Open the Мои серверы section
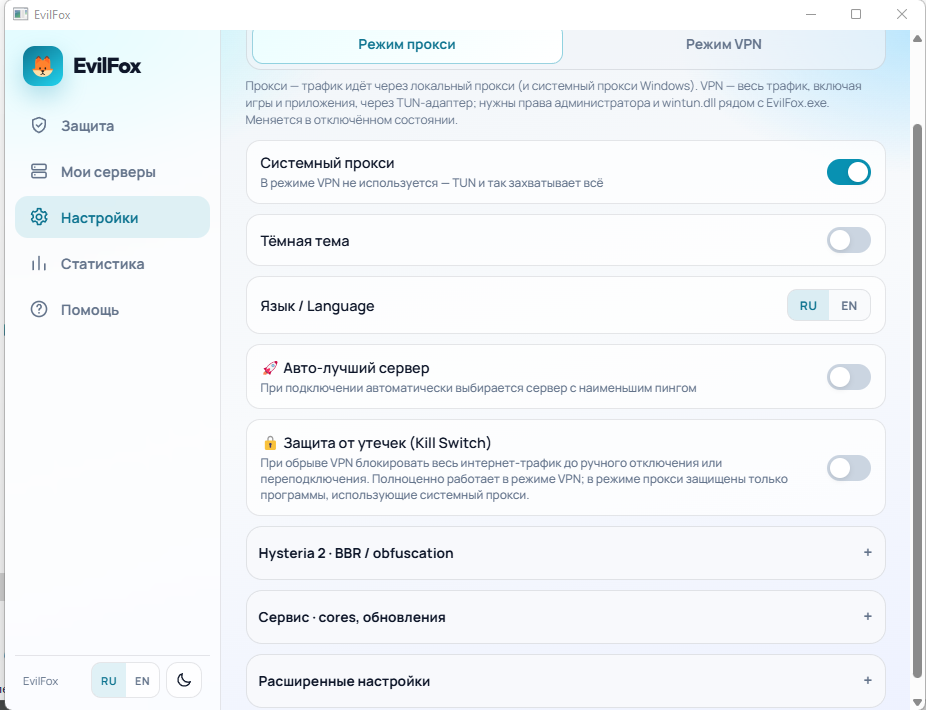The width and height of the screenshot is (926, 710). 112,171
